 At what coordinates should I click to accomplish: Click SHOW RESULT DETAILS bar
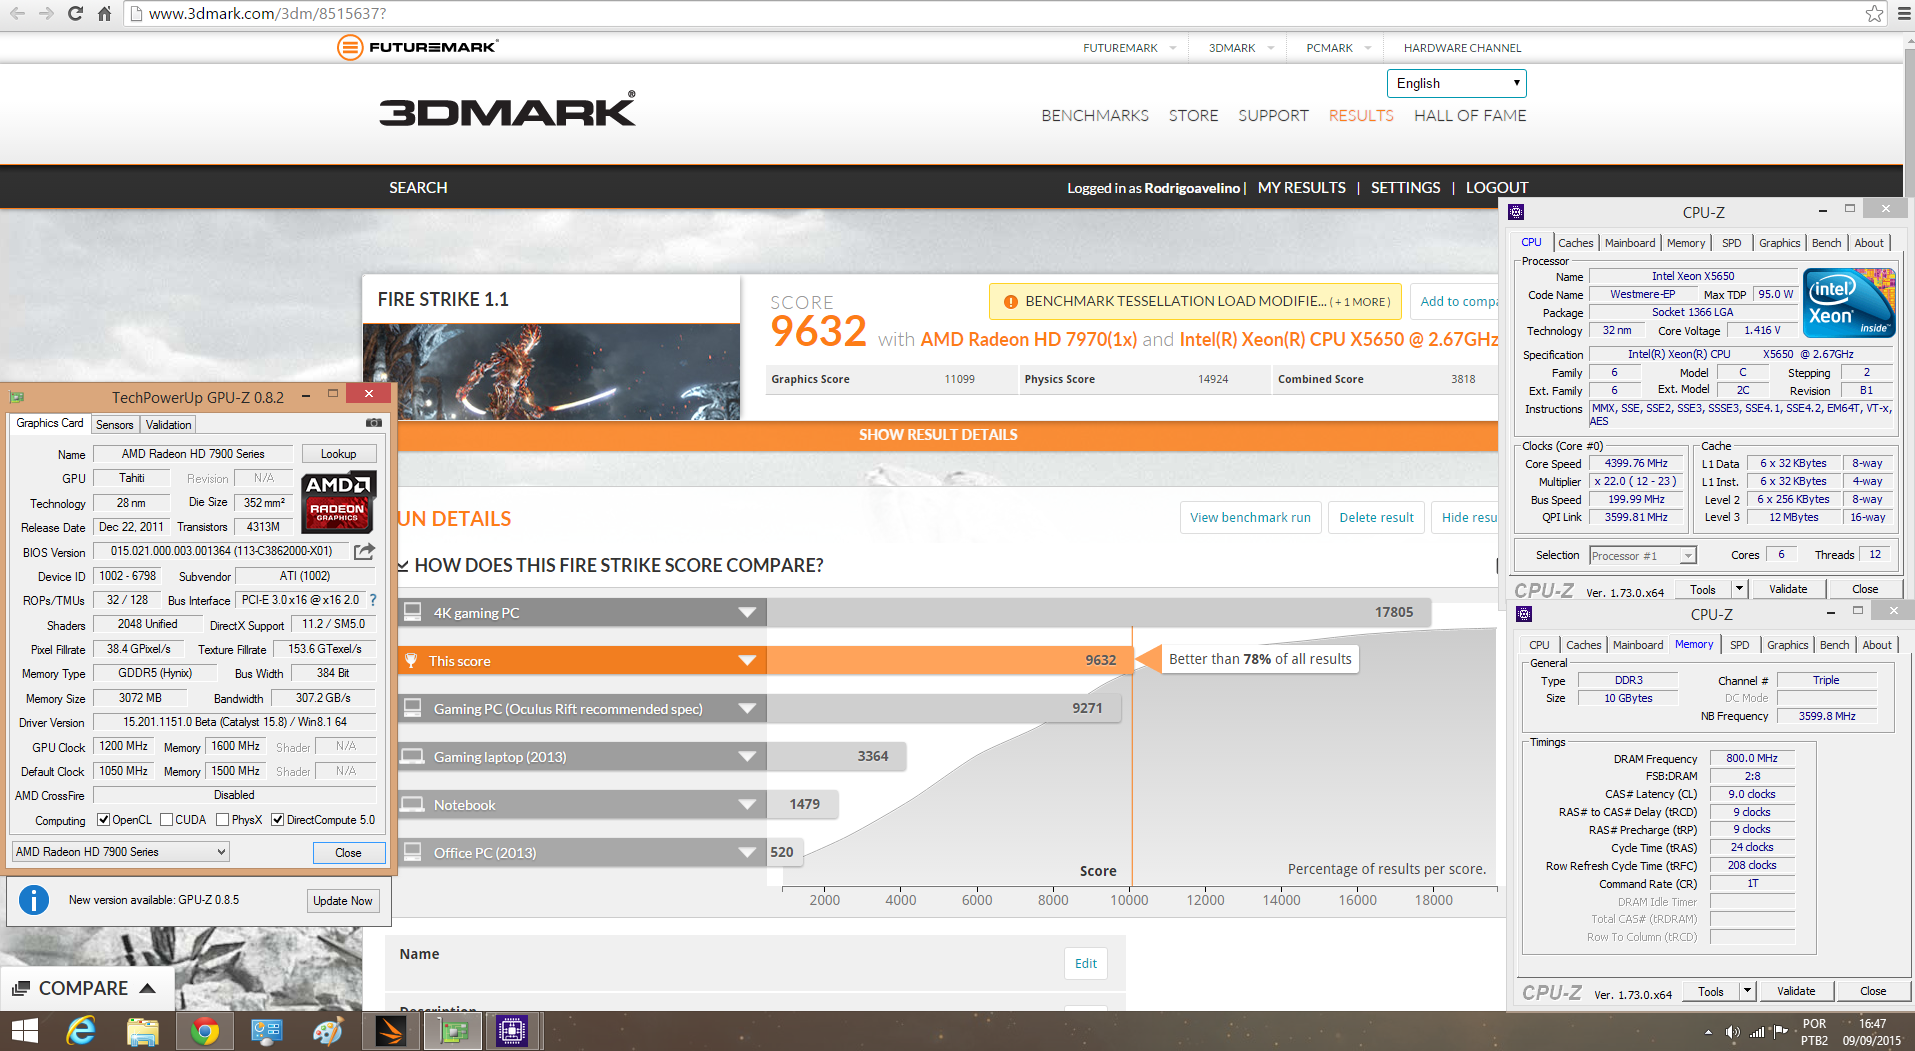pyautogui.click(x=938, y=435)
